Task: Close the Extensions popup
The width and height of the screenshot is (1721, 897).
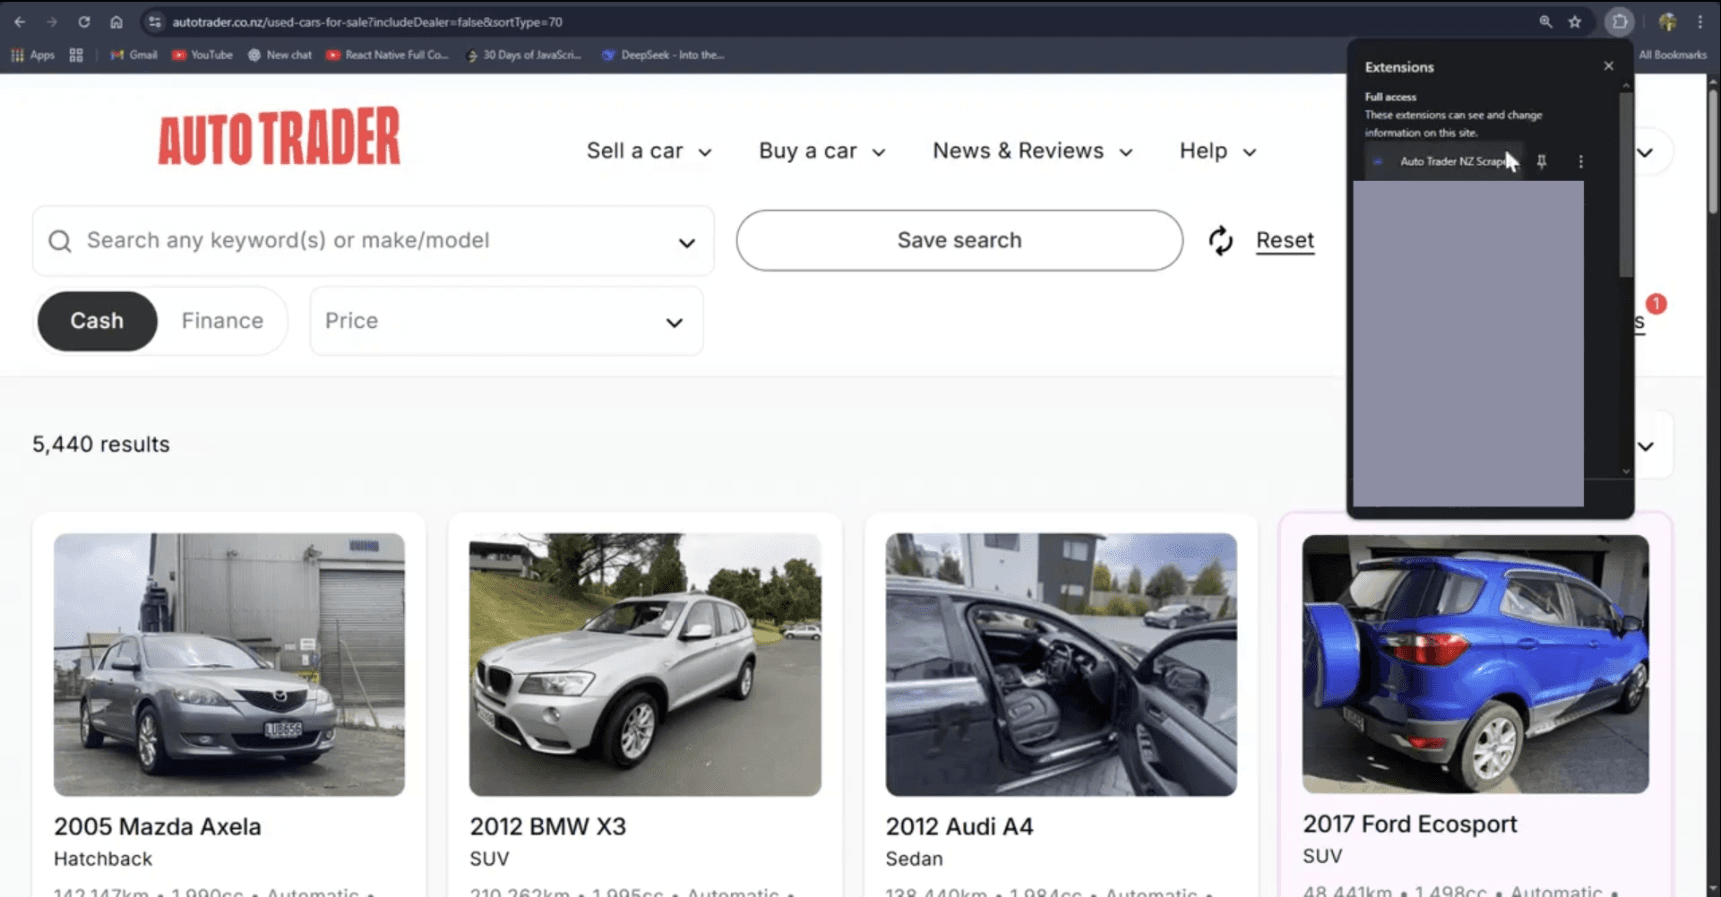Action: 1608,66
